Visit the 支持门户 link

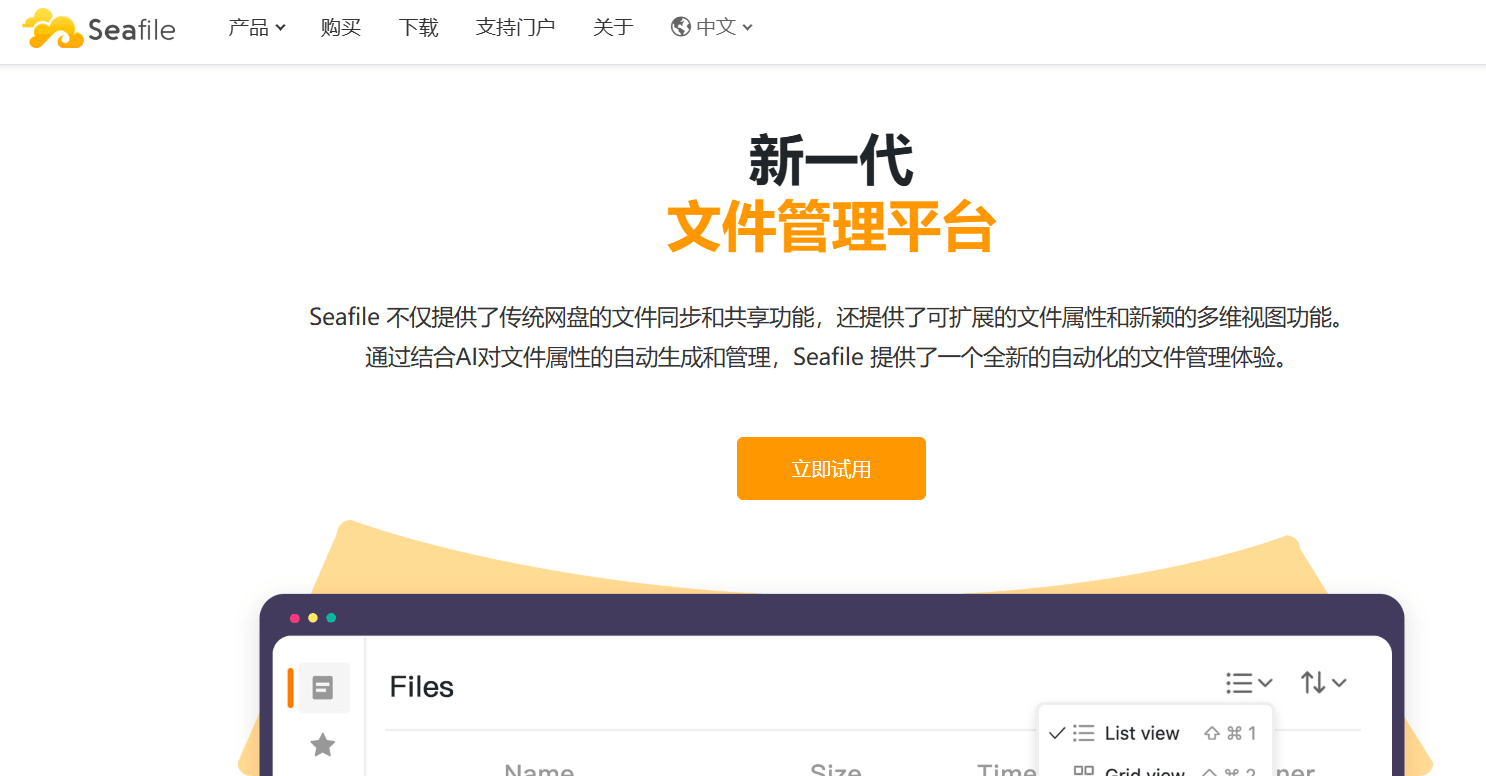pyautogui.click(x=515, y=28)
